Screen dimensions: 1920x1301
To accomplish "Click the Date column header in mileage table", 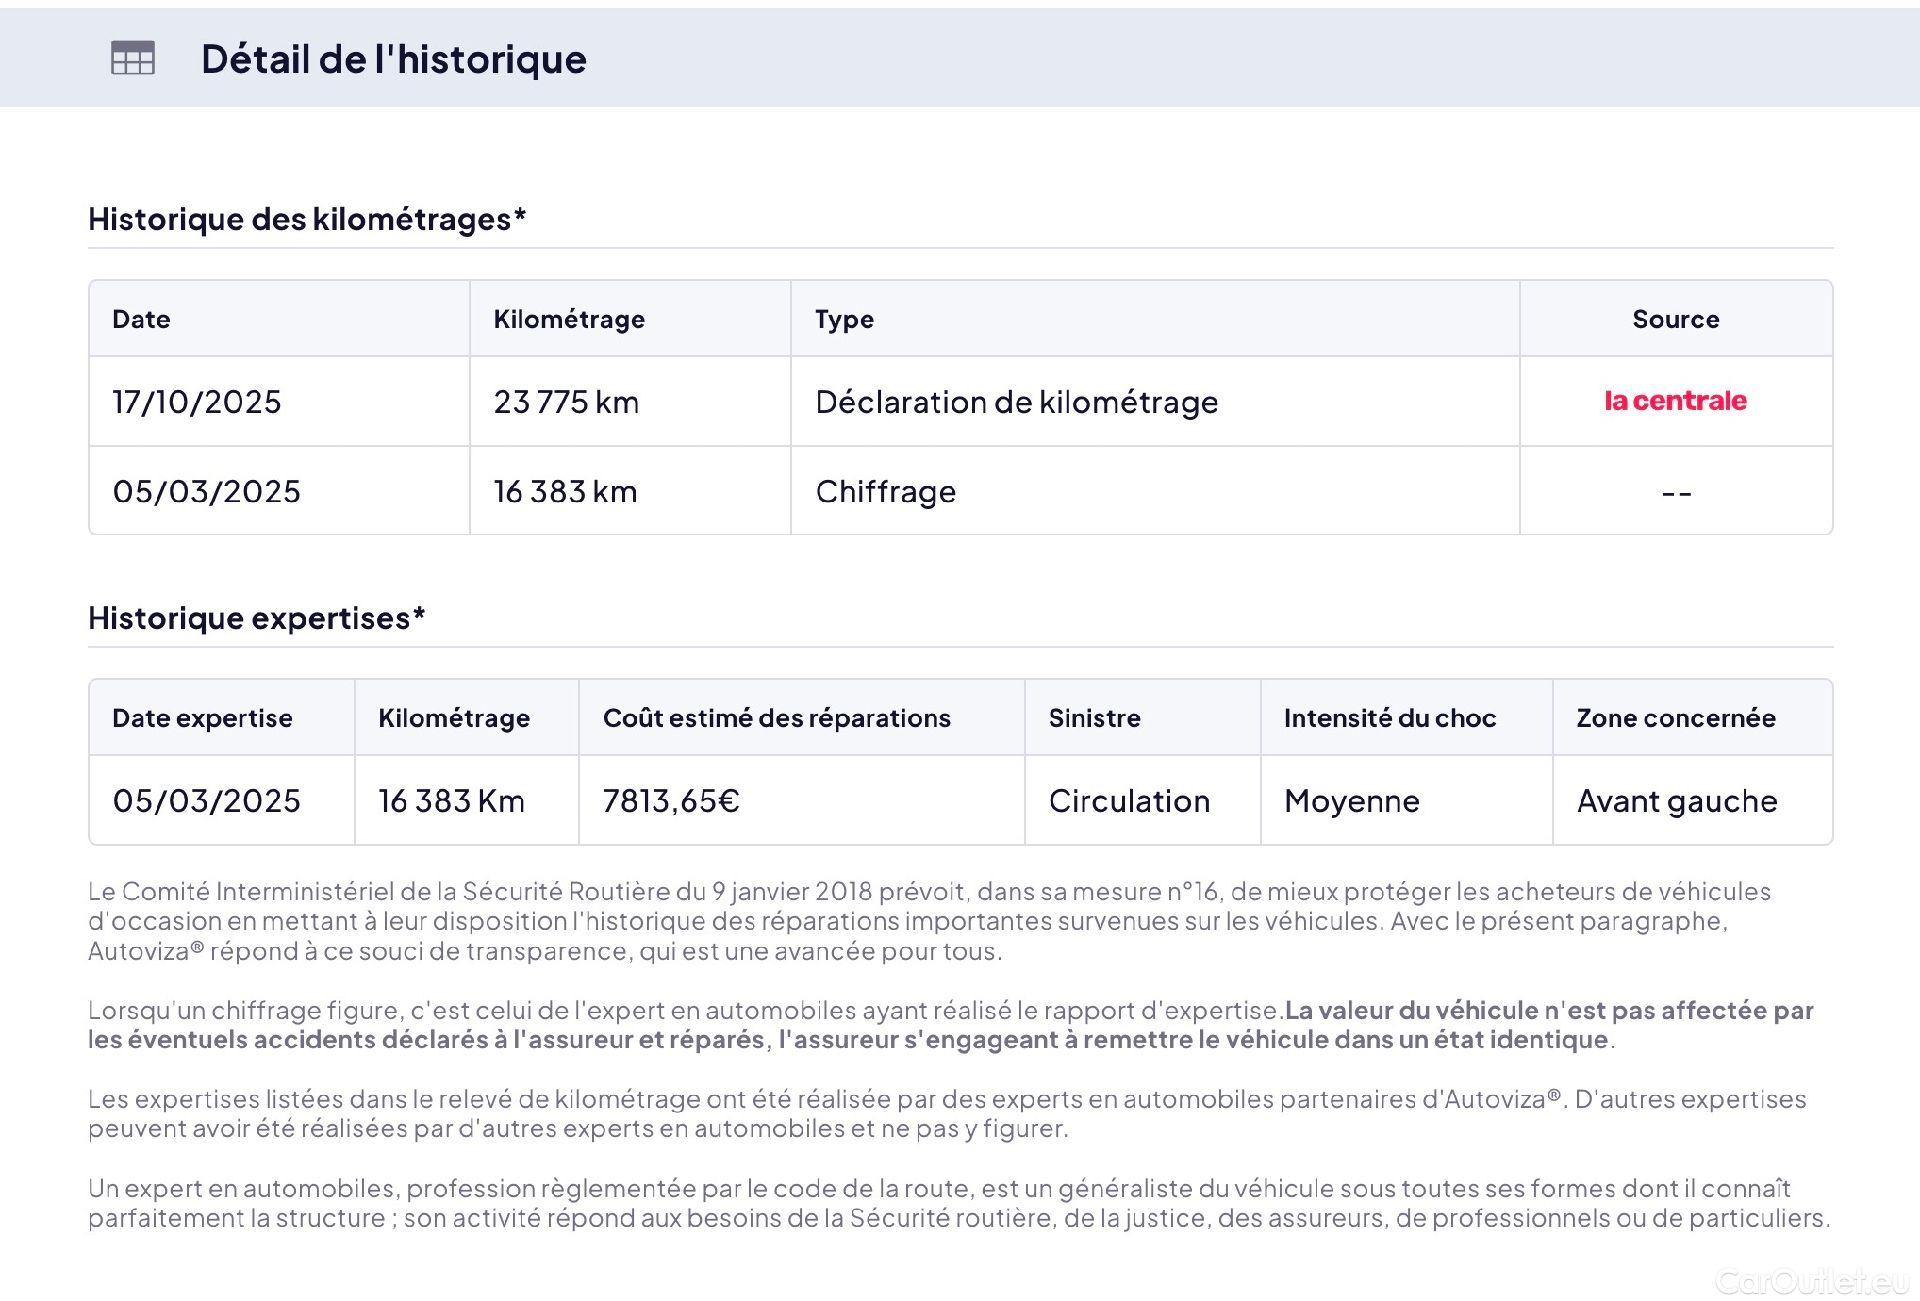I will point(141,319).
